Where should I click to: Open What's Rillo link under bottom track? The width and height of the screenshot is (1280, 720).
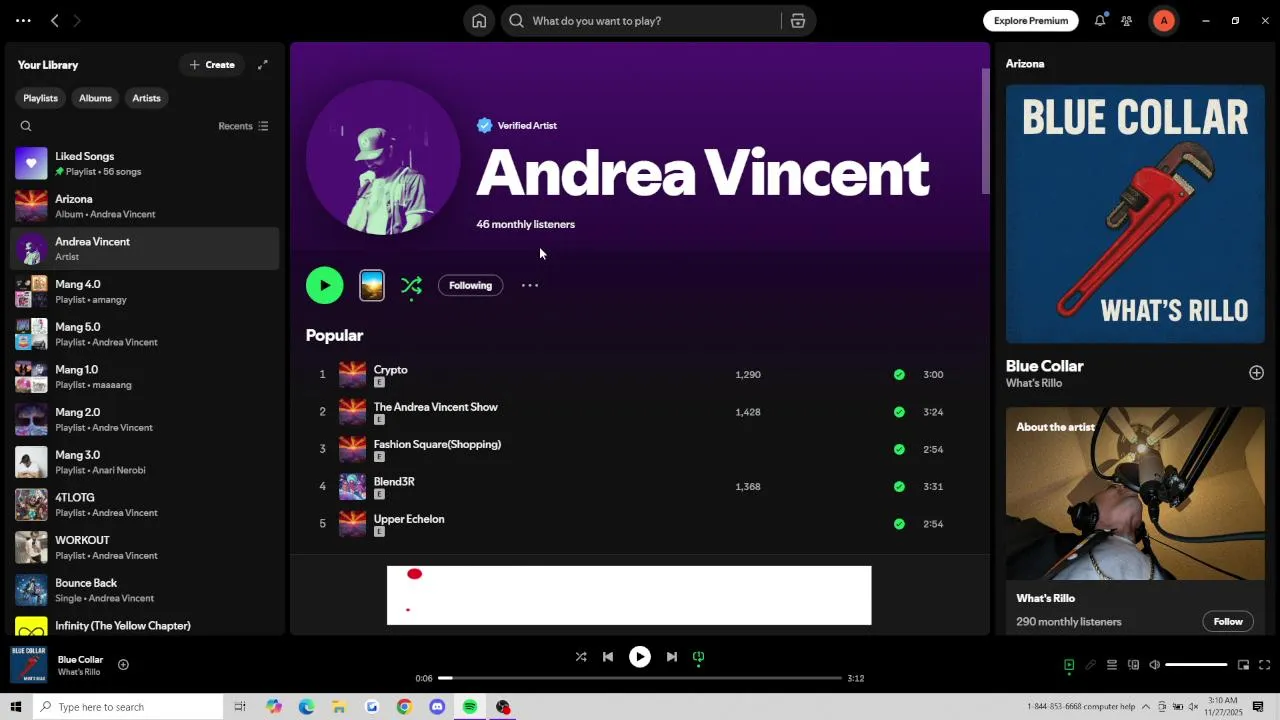point(79,672)
